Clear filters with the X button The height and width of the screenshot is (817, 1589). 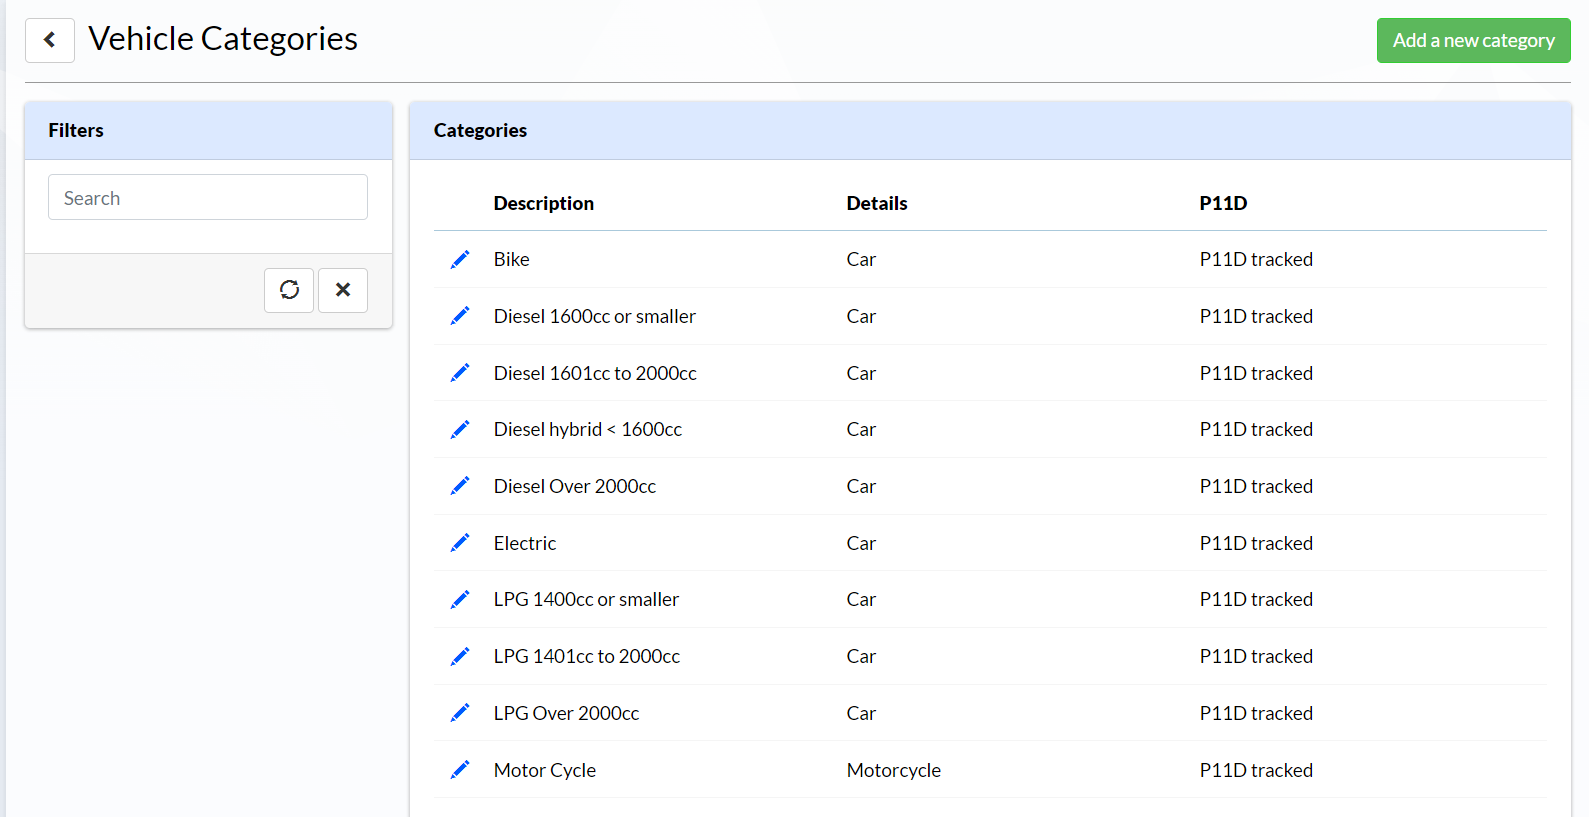click(x=343, y=290)
